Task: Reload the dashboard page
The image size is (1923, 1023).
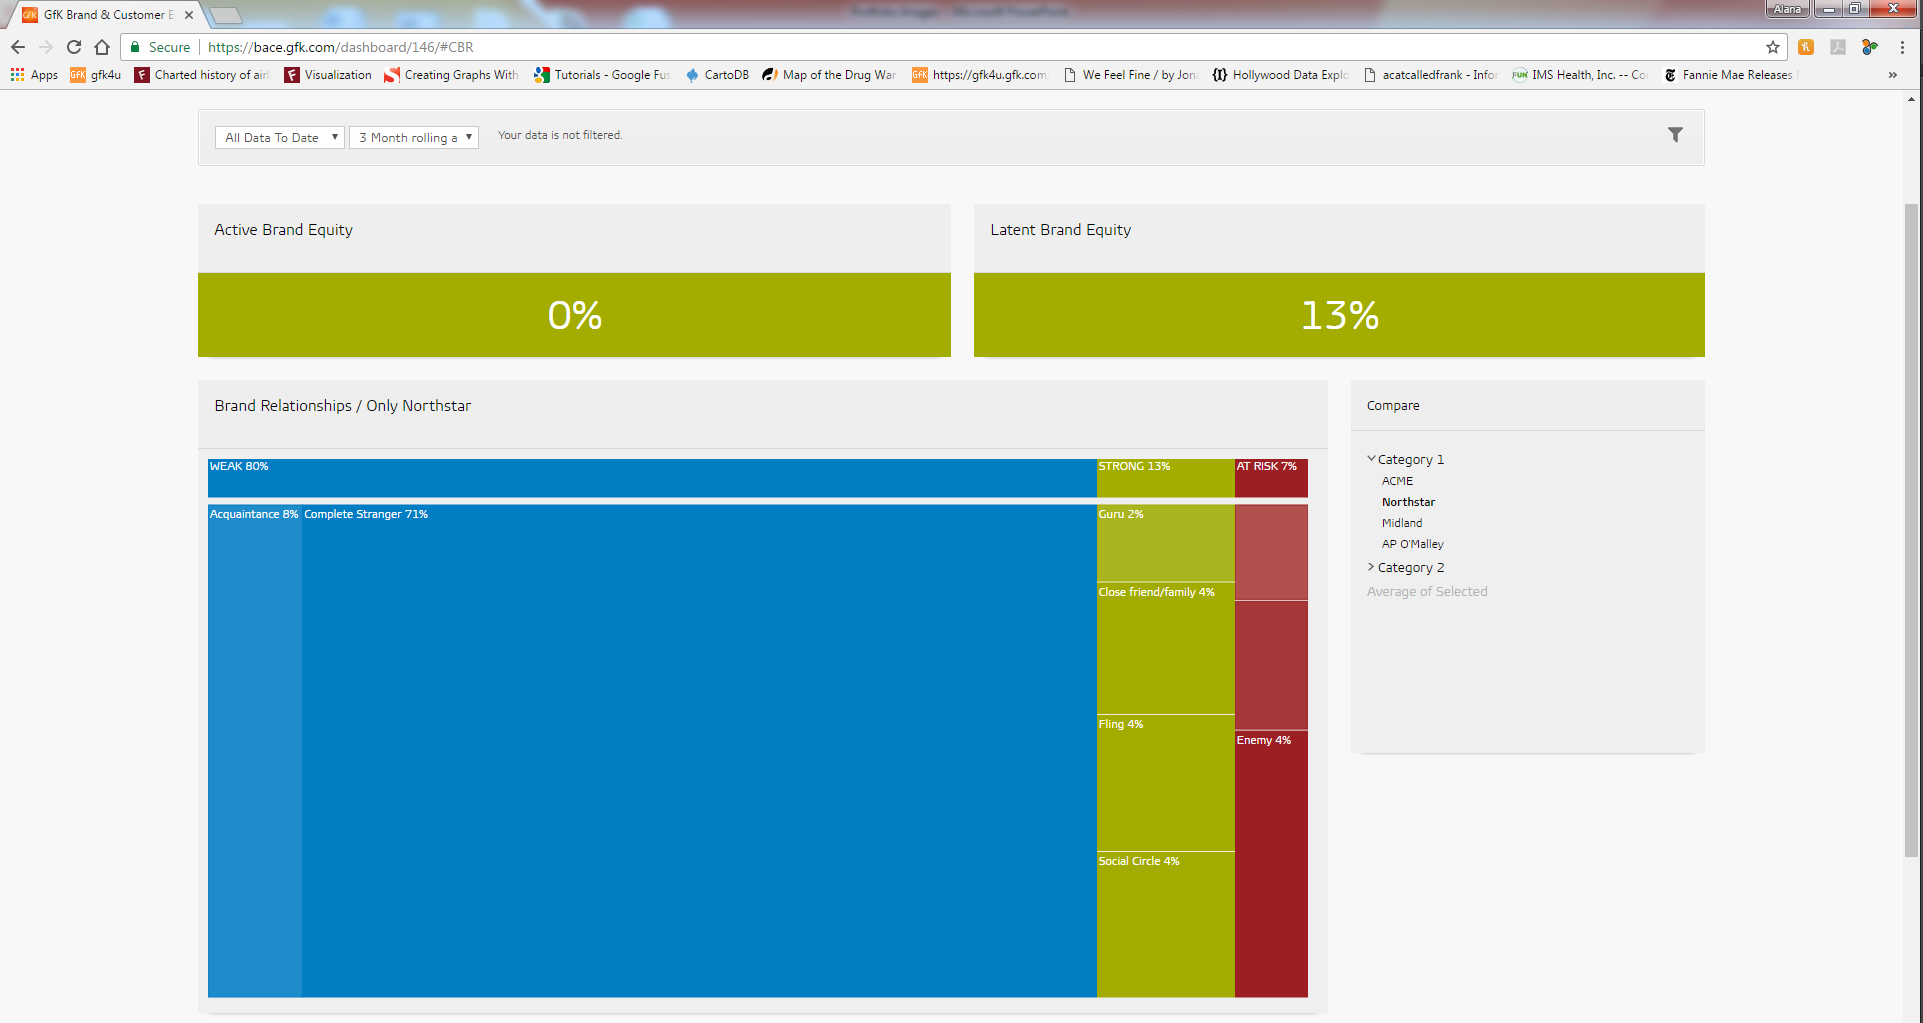Action: (74, 47)
